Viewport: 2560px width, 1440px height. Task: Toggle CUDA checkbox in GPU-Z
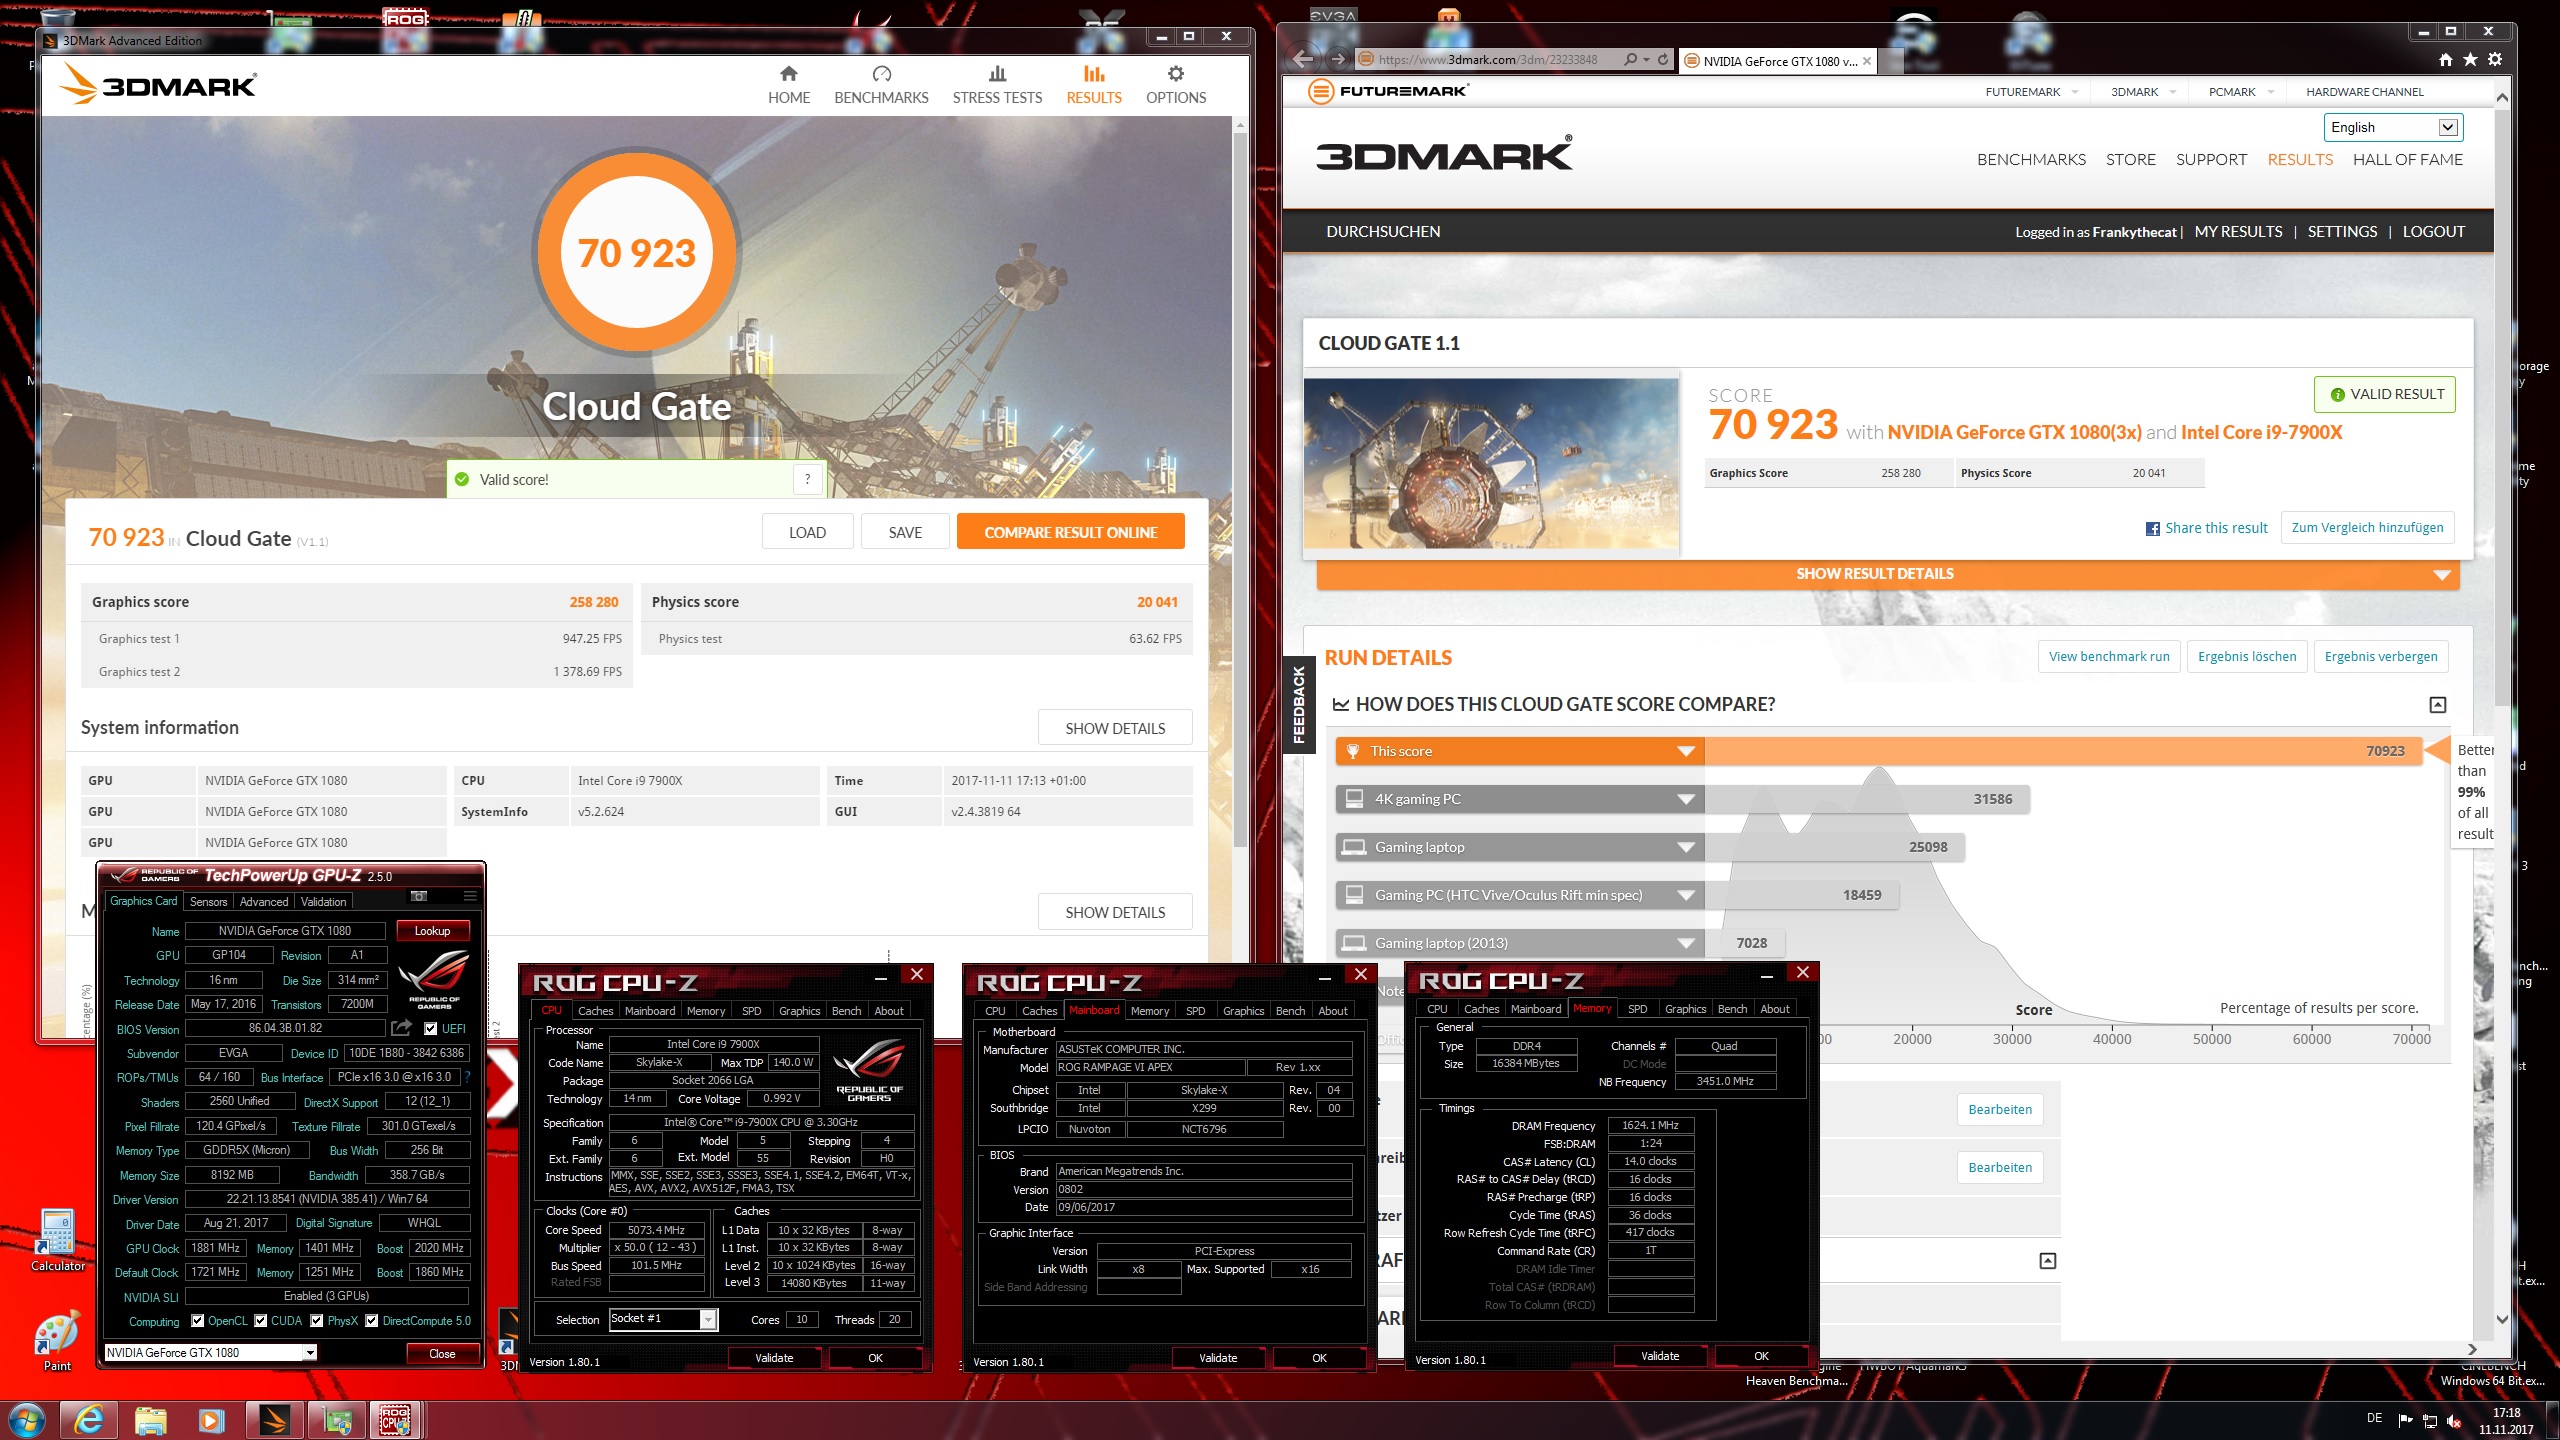261,1321
